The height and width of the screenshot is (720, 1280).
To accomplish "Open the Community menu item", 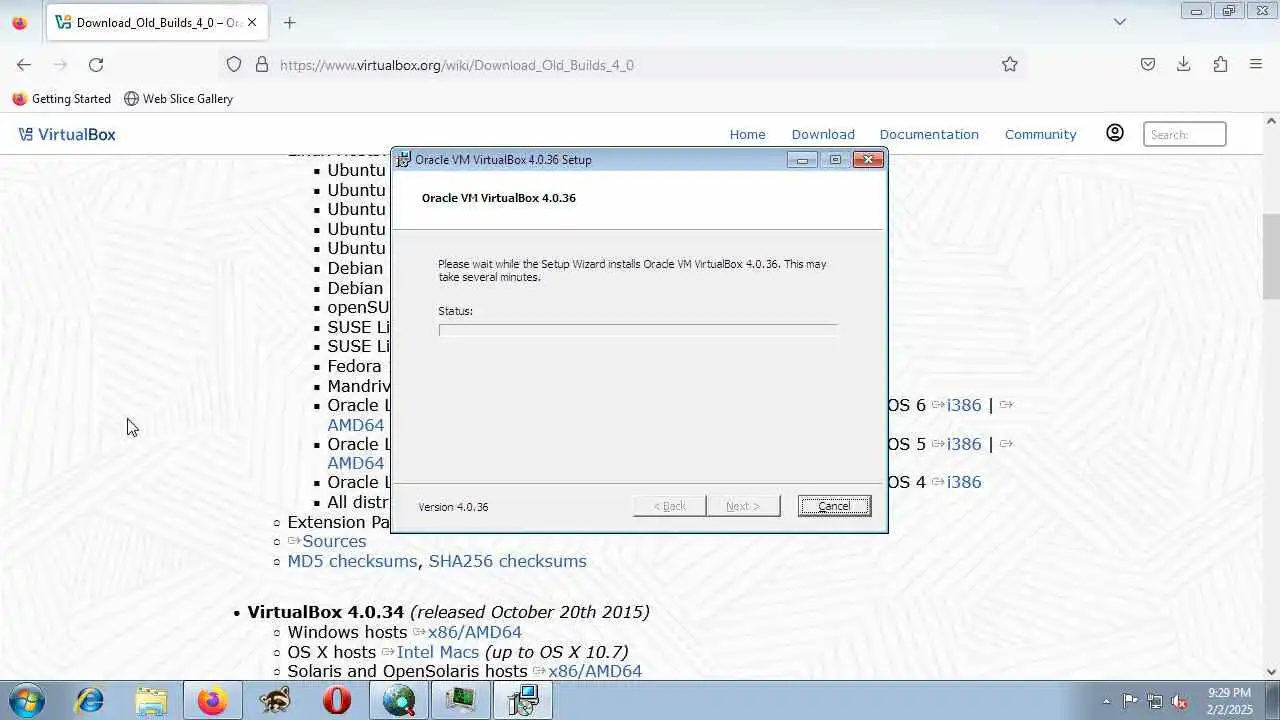I will 1040,134.
